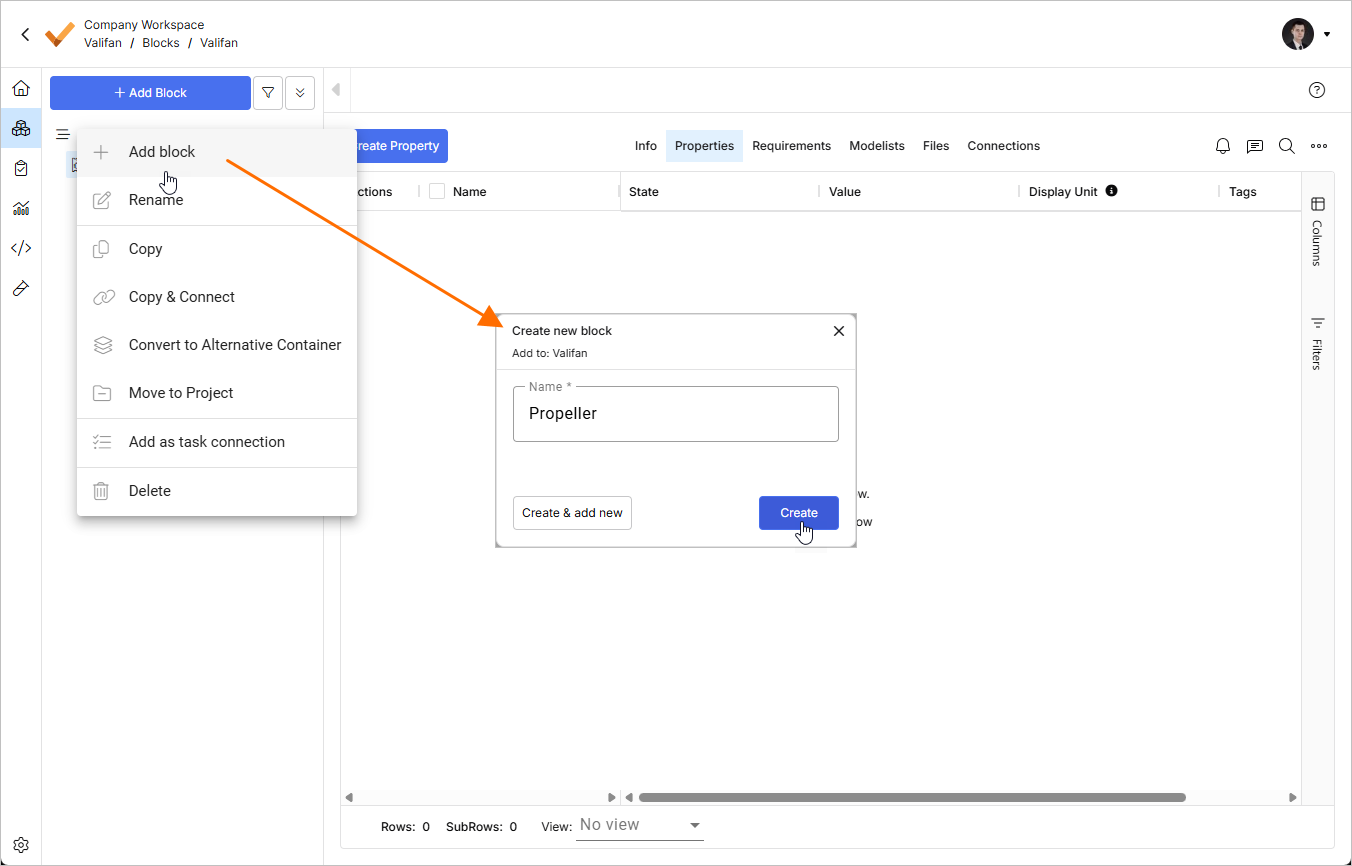Open the comments chat icon
The image size is (1352, 866).
pyautogui.click(x=1255, y=146)
